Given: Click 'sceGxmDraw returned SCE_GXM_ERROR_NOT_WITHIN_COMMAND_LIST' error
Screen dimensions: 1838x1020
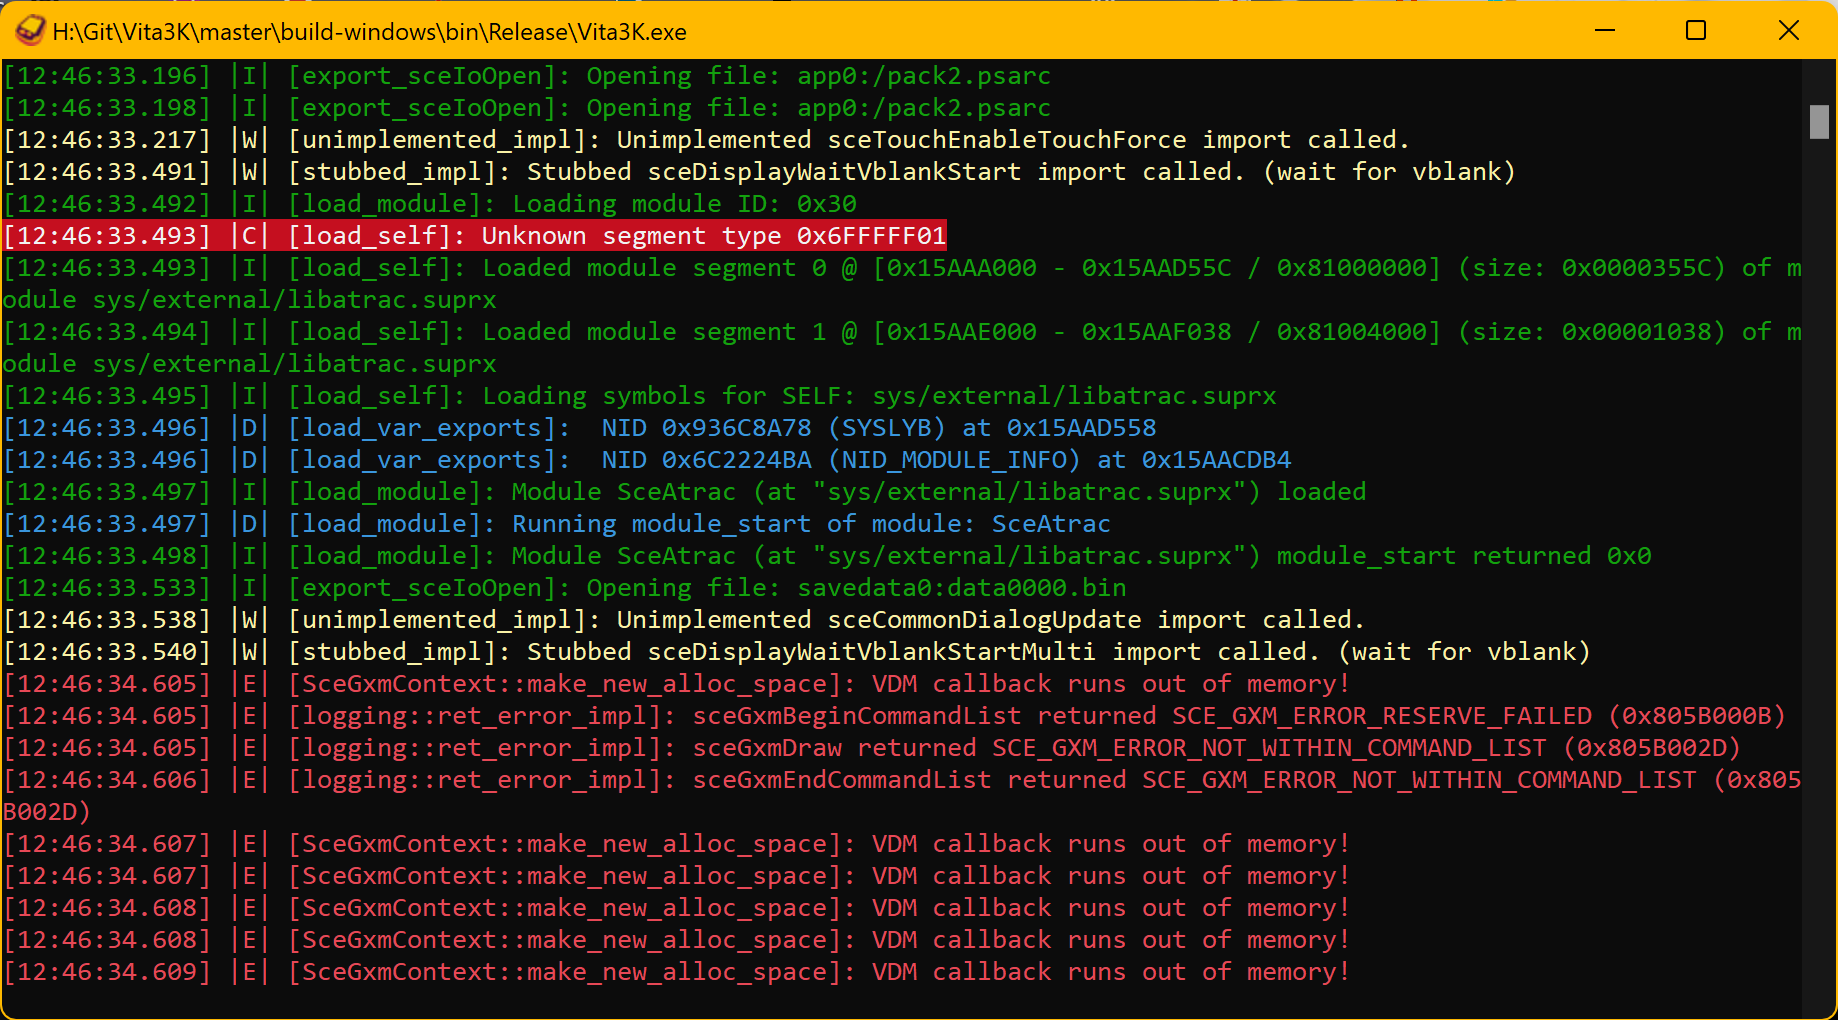Looking at the screenshot, I should coord(872,748).
